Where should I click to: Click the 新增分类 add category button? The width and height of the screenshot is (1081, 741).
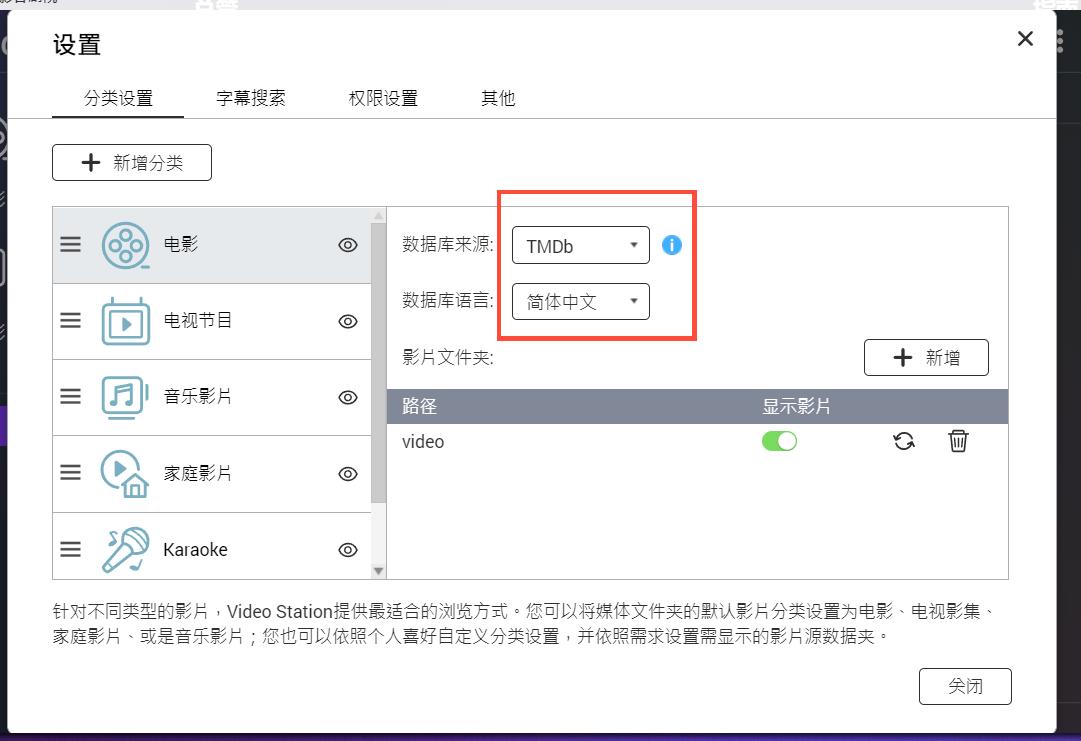tap(131, 162)
